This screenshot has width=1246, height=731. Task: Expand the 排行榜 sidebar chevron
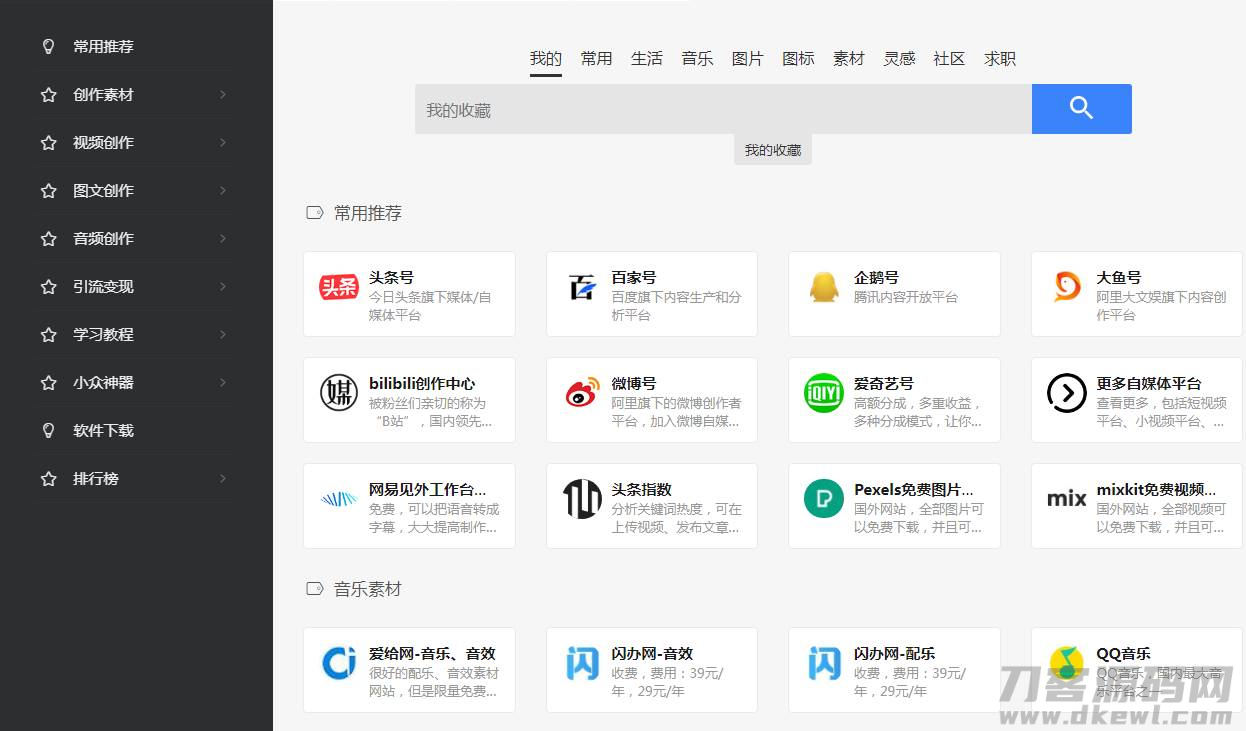pyautogui.click(x=223, y=478)
